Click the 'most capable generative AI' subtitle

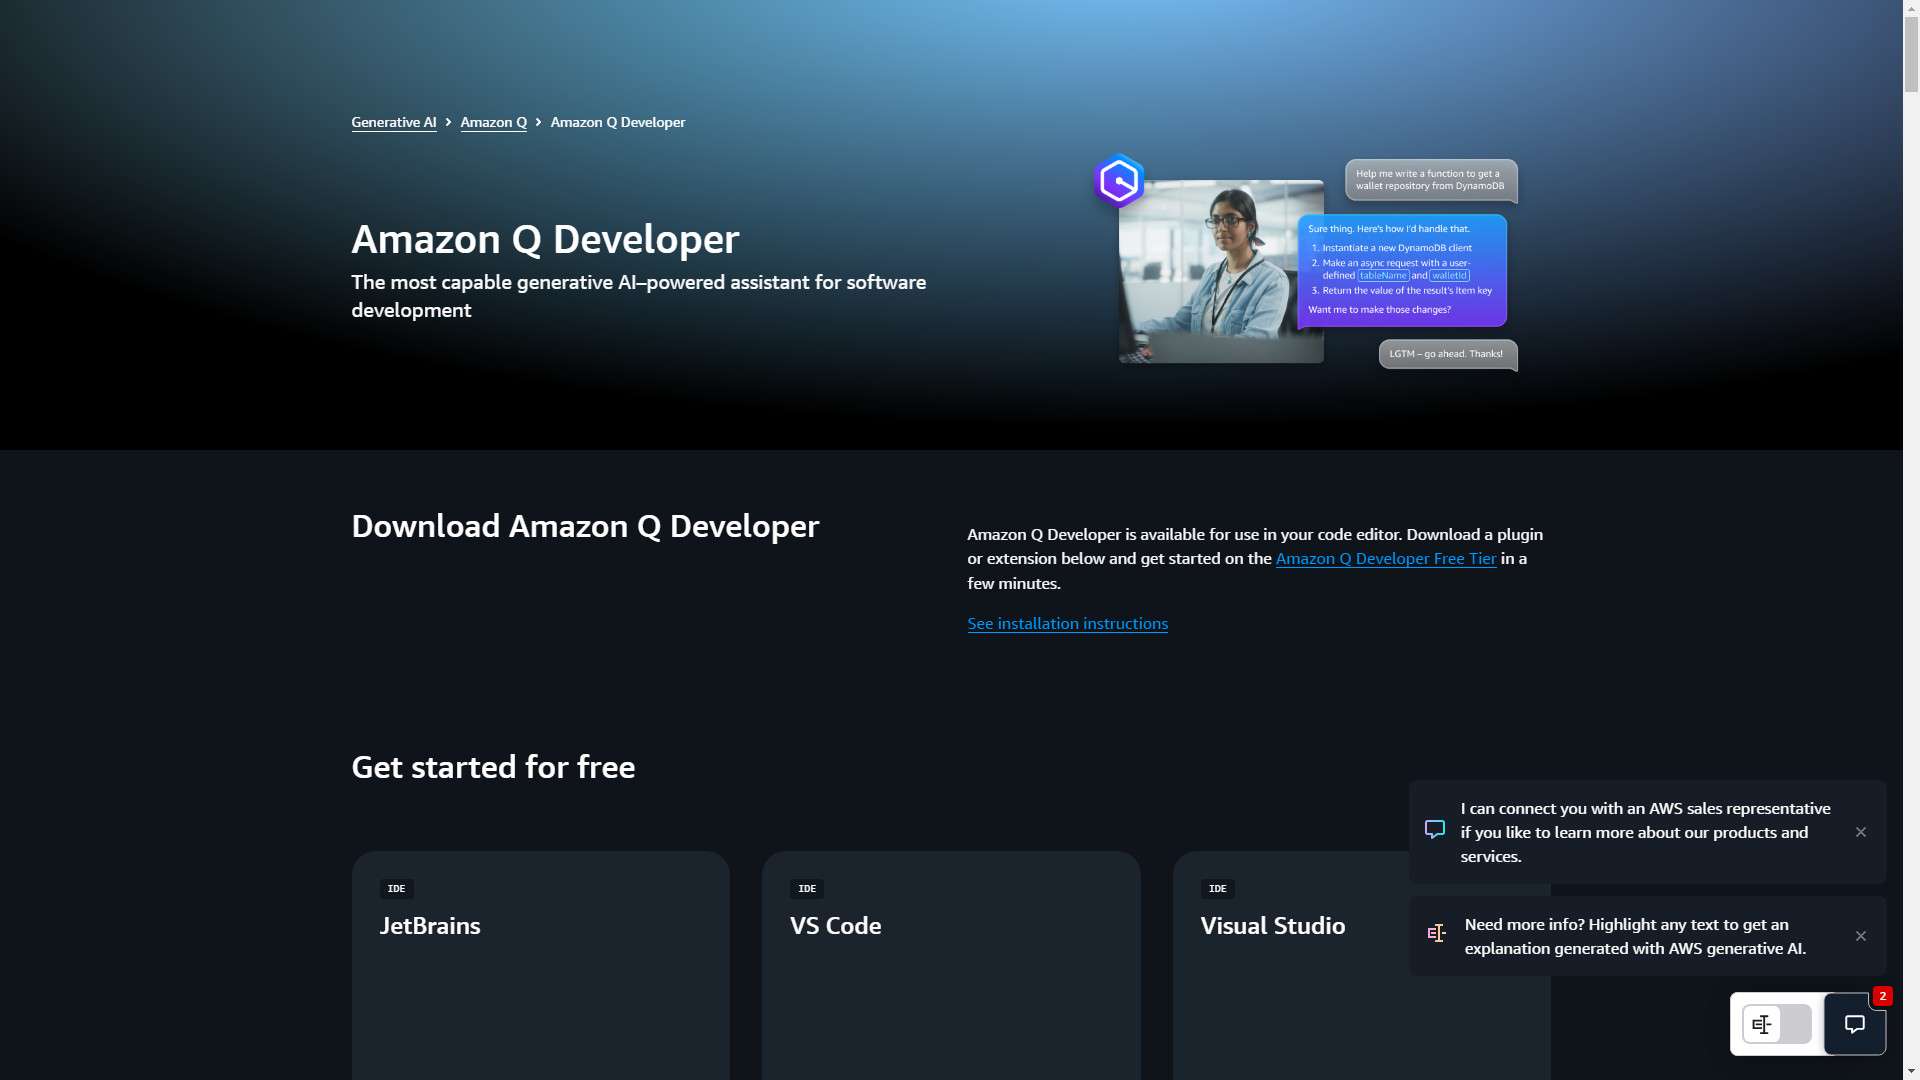tap(638, 296)
